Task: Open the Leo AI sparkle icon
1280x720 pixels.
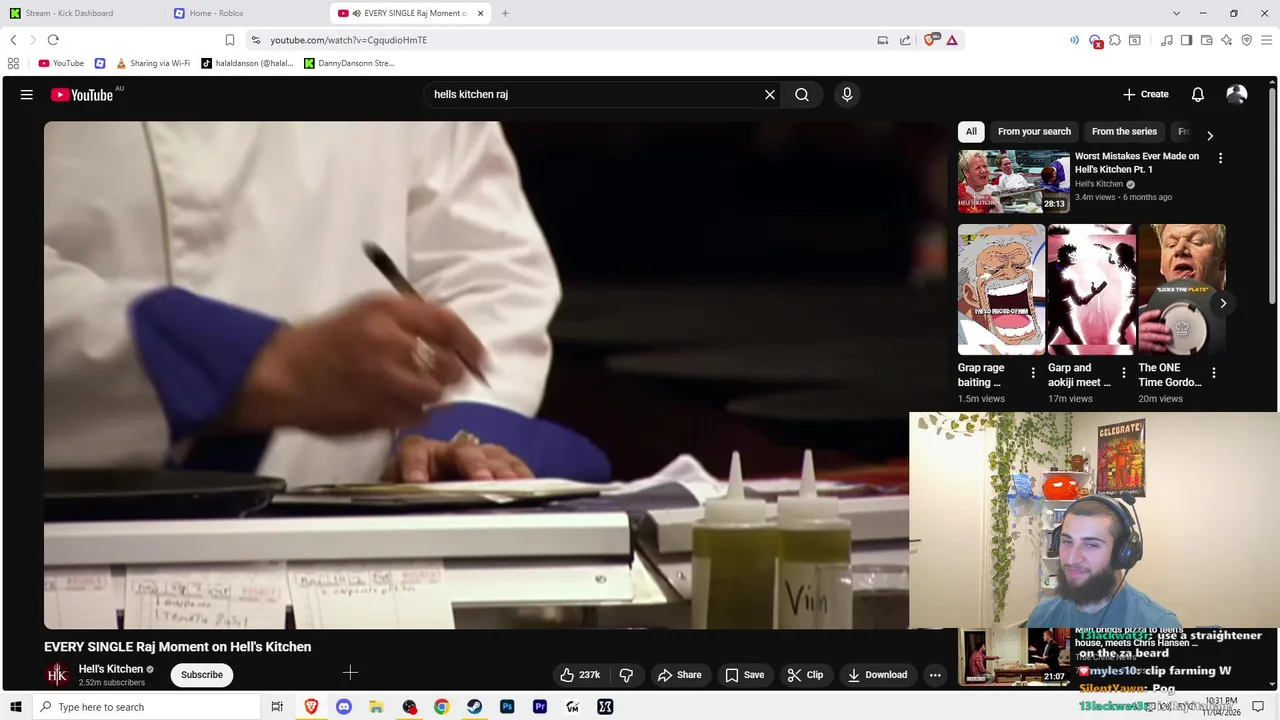Action: point(1226,40)
